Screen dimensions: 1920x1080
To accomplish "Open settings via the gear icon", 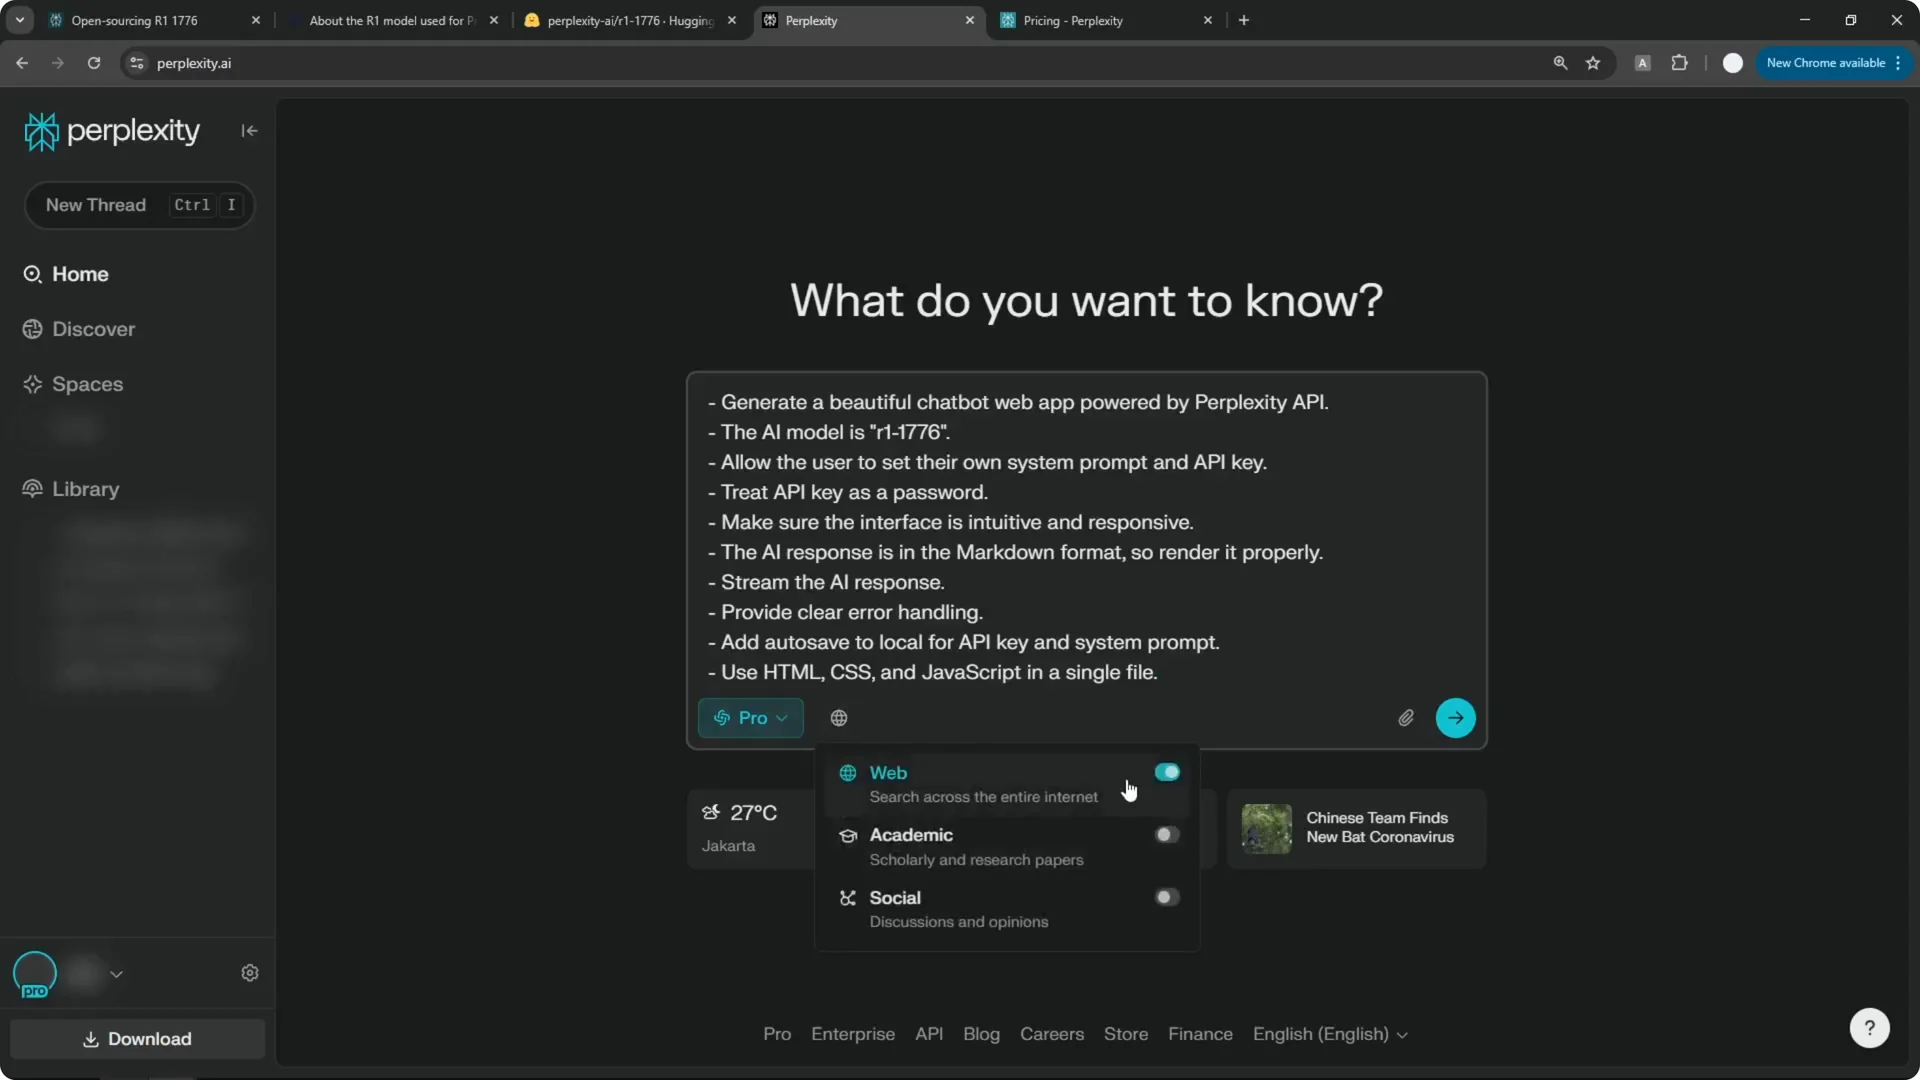I will (x=249, y=972).
